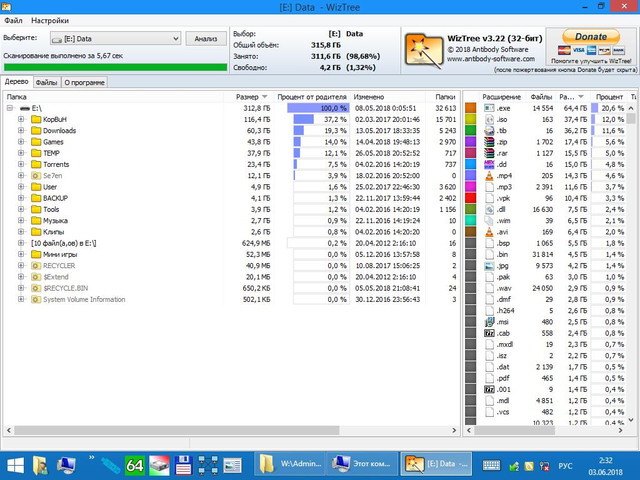Viewport: 640px width, 480px height.
Task: Click extension list scroll down arrow
Action: pyautogui.click(x=631, y=420)
